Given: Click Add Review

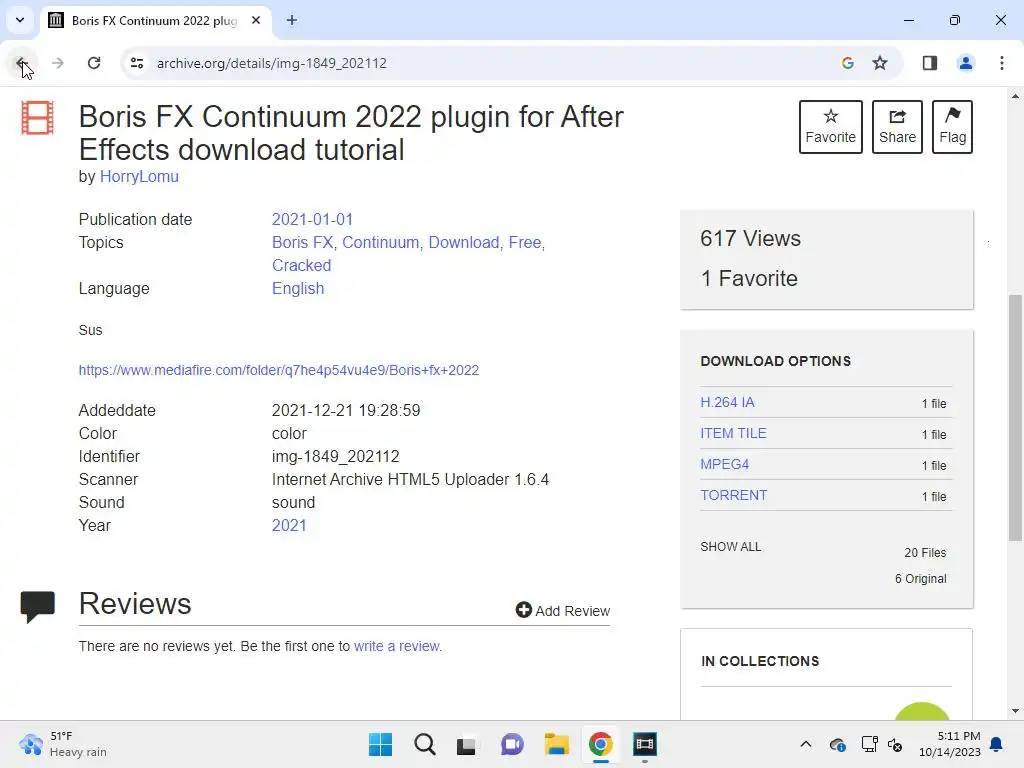Looking at the screenshot, I should [562, 611].
